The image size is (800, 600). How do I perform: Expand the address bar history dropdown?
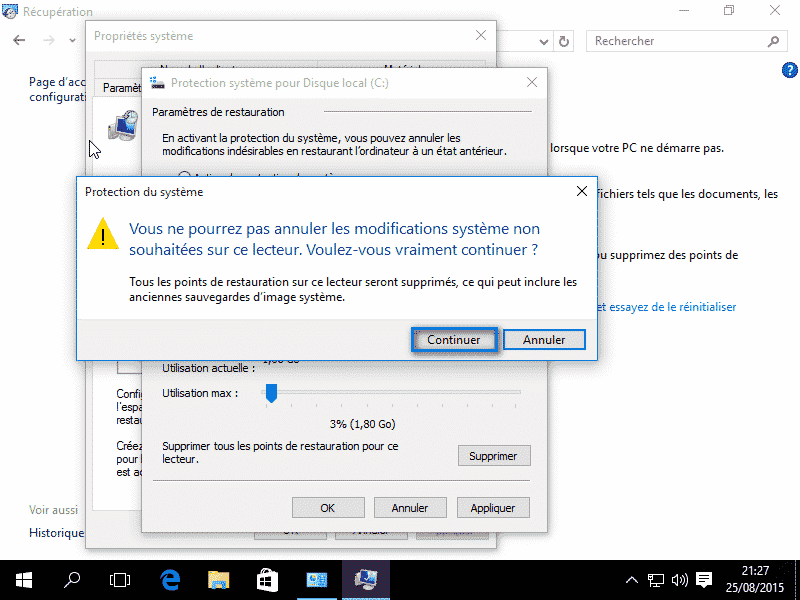coord(543,41)
